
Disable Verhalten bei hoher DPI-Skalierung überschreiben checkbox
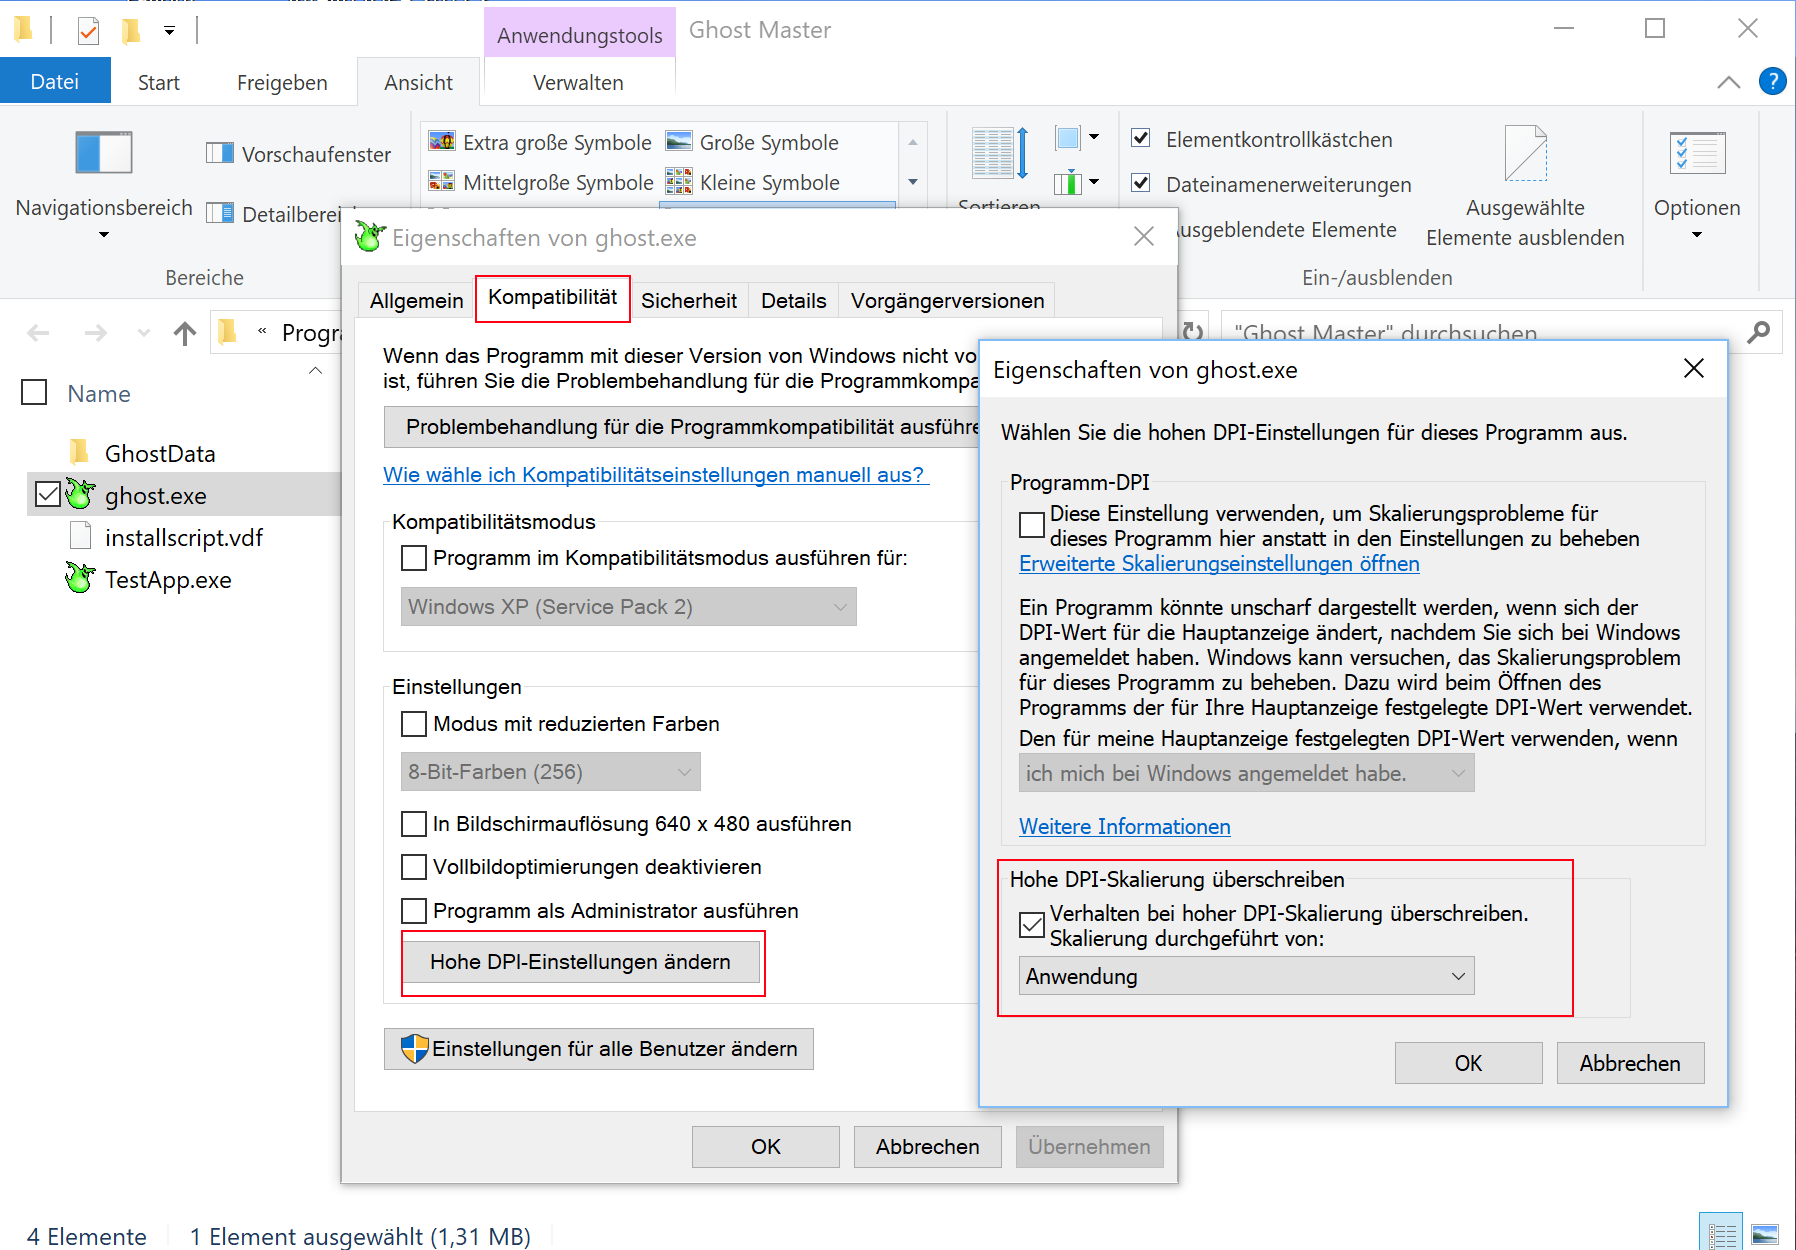(1032, 925)
